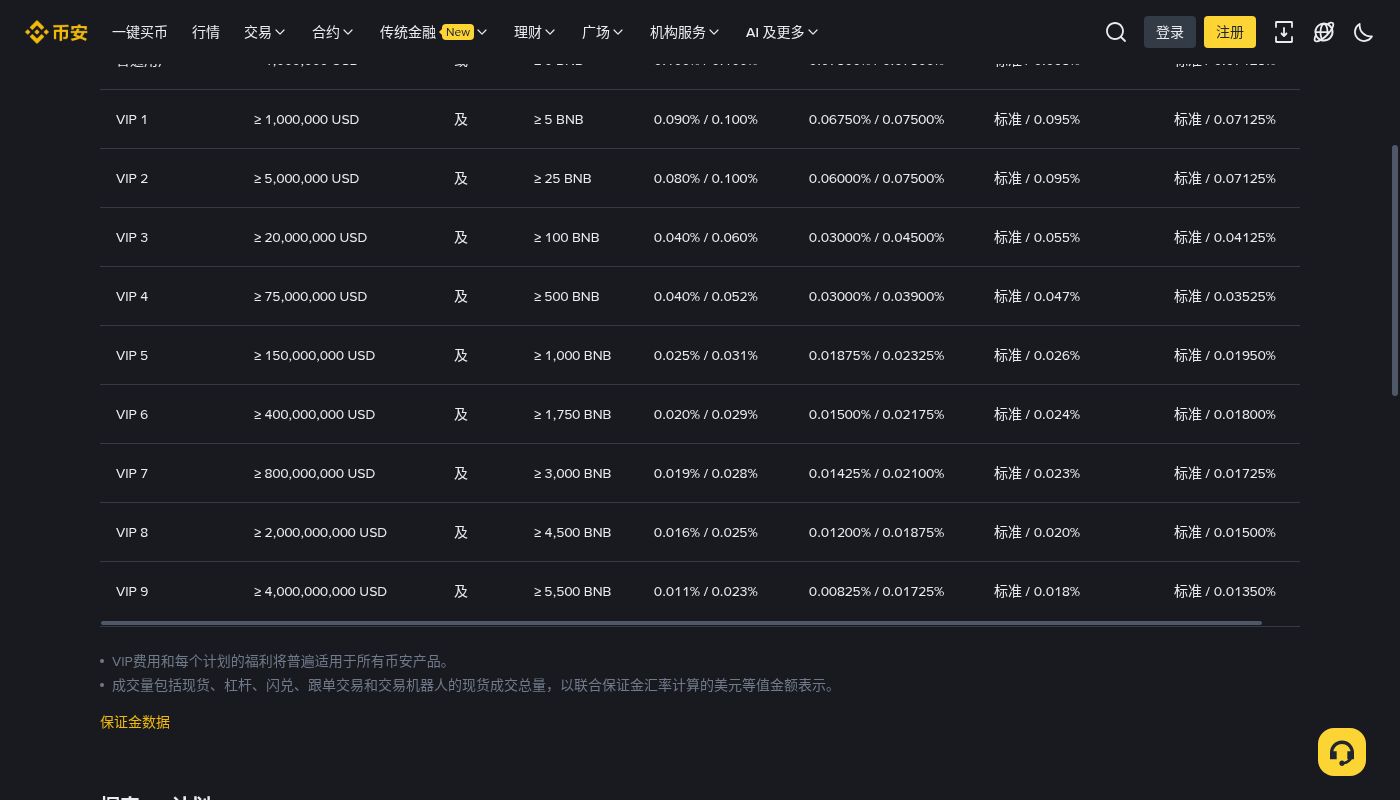Open the search icon

point(1116,32)
